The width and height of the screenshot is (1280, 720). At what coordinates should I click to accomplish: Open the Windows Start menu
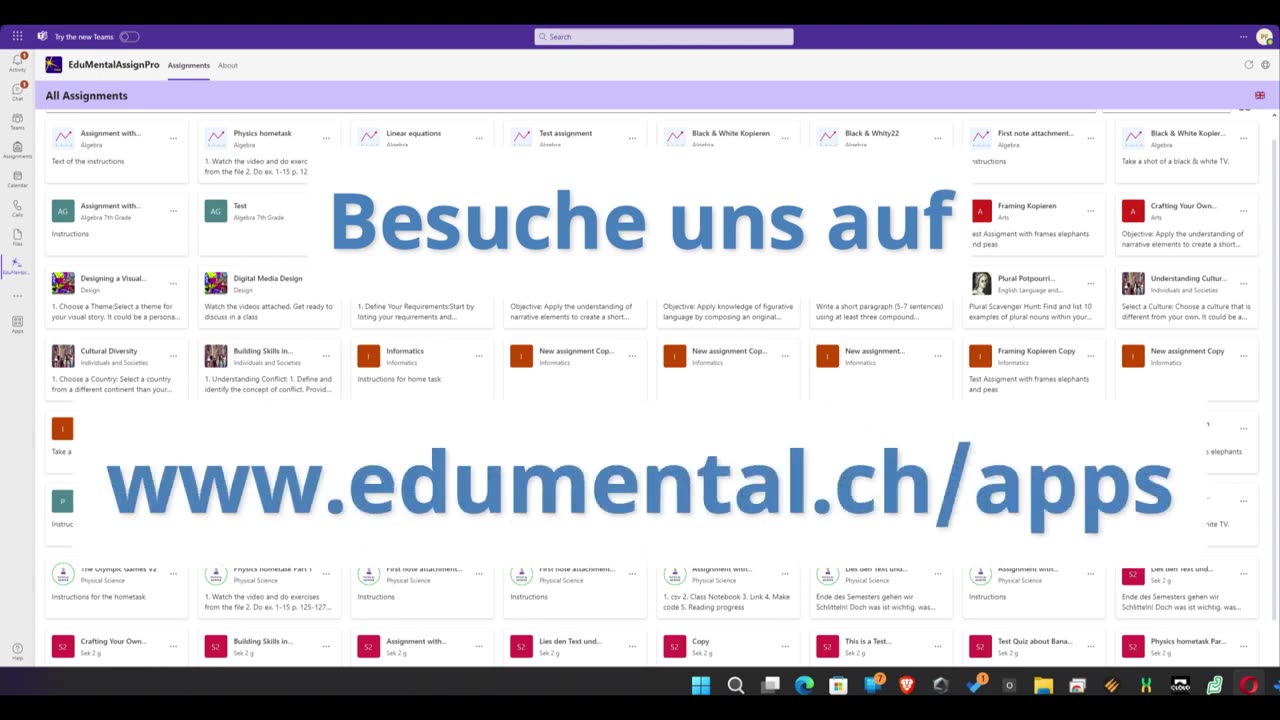pos(701,685)
